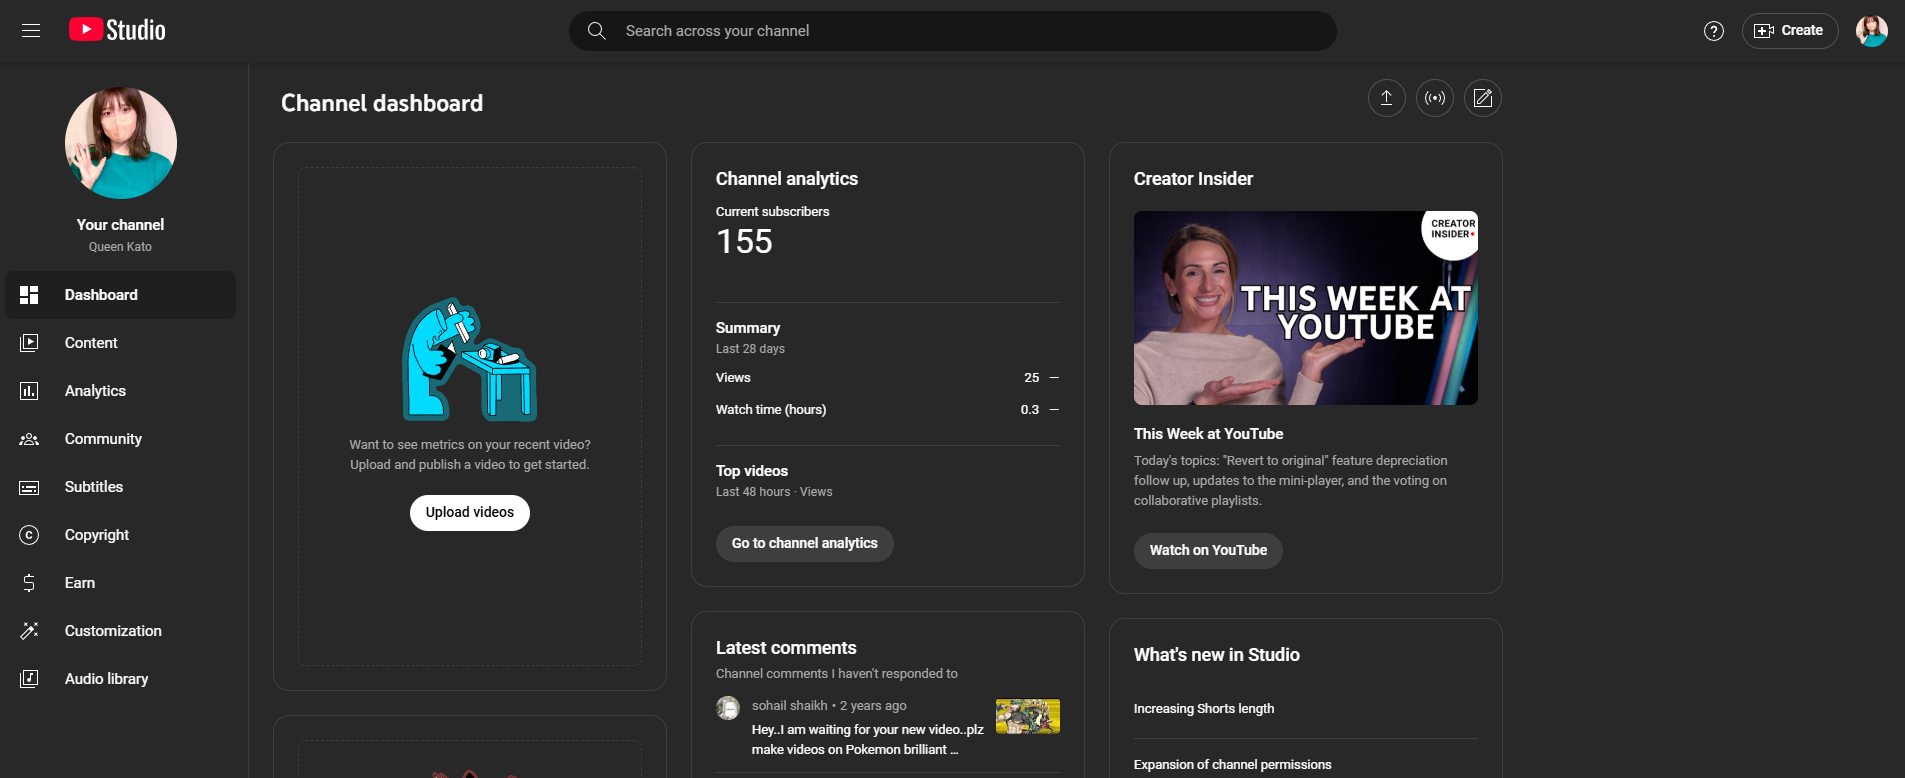The image size is (1905, 778).
Task: Open the Audio library
Action: click(x=106, y=679)
